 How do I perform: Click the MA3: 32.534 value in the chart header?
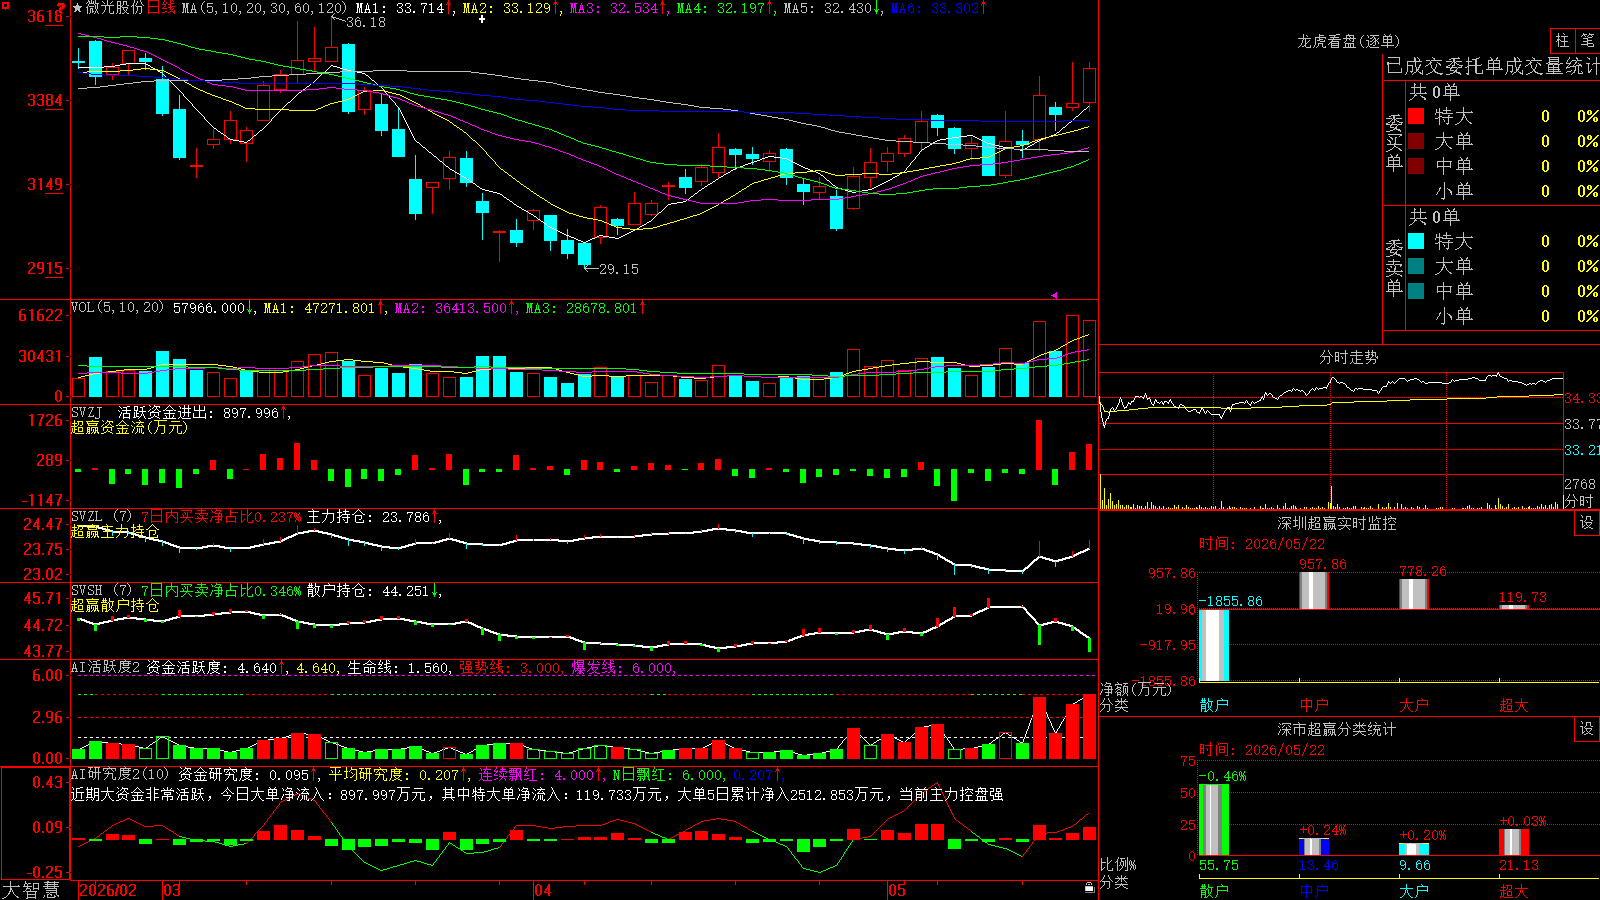point(618,8)
